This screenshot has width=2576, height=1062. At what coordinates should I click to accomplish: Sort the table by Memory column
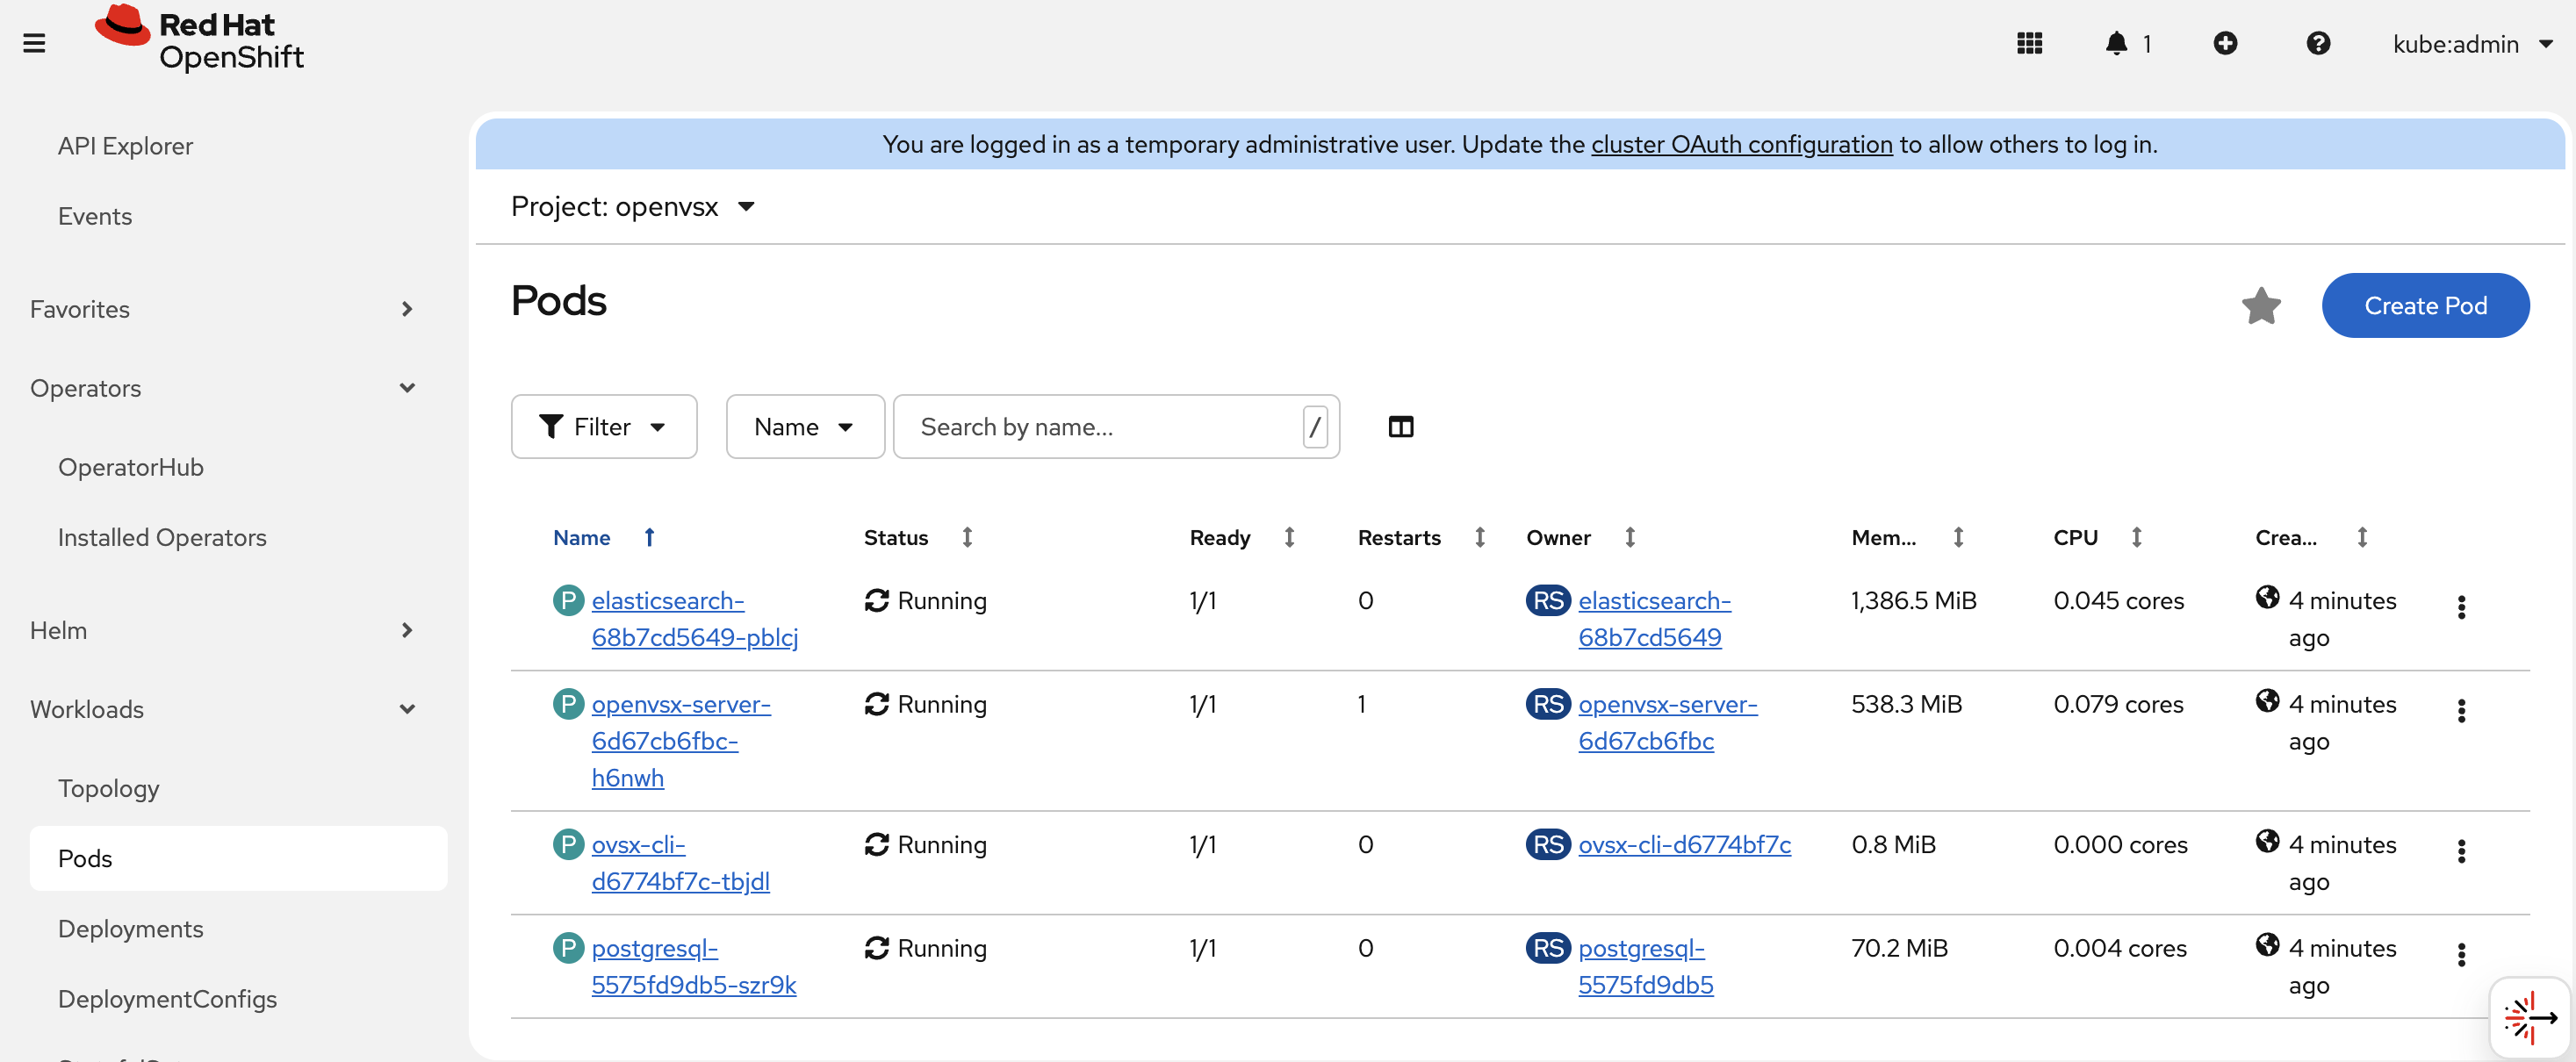tap(1958, 538)
